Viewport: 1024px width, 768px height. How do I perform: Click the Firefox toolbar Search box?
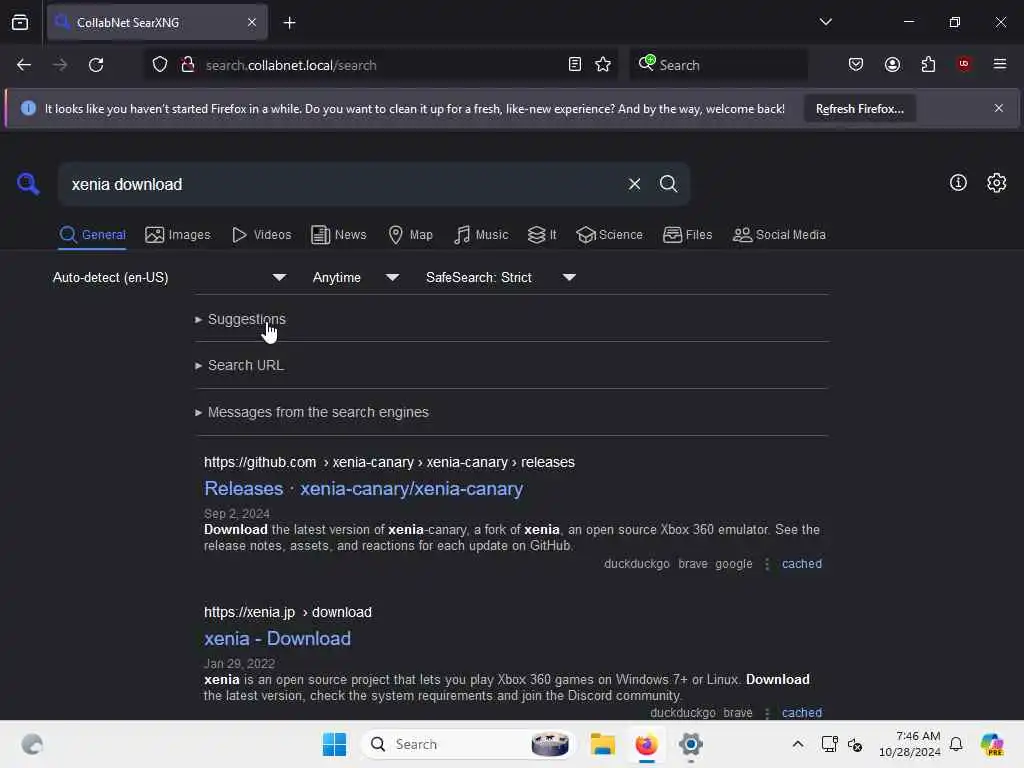(x=718, y=65)
